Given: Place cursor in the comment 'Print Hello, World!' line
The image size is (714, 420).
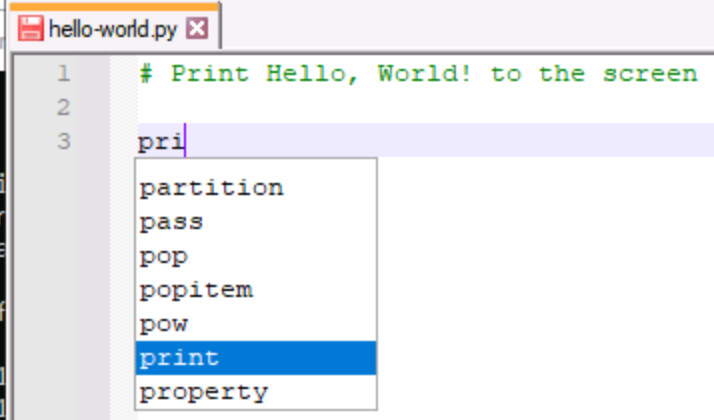Looking at the screenshot, I should point(418,74).
